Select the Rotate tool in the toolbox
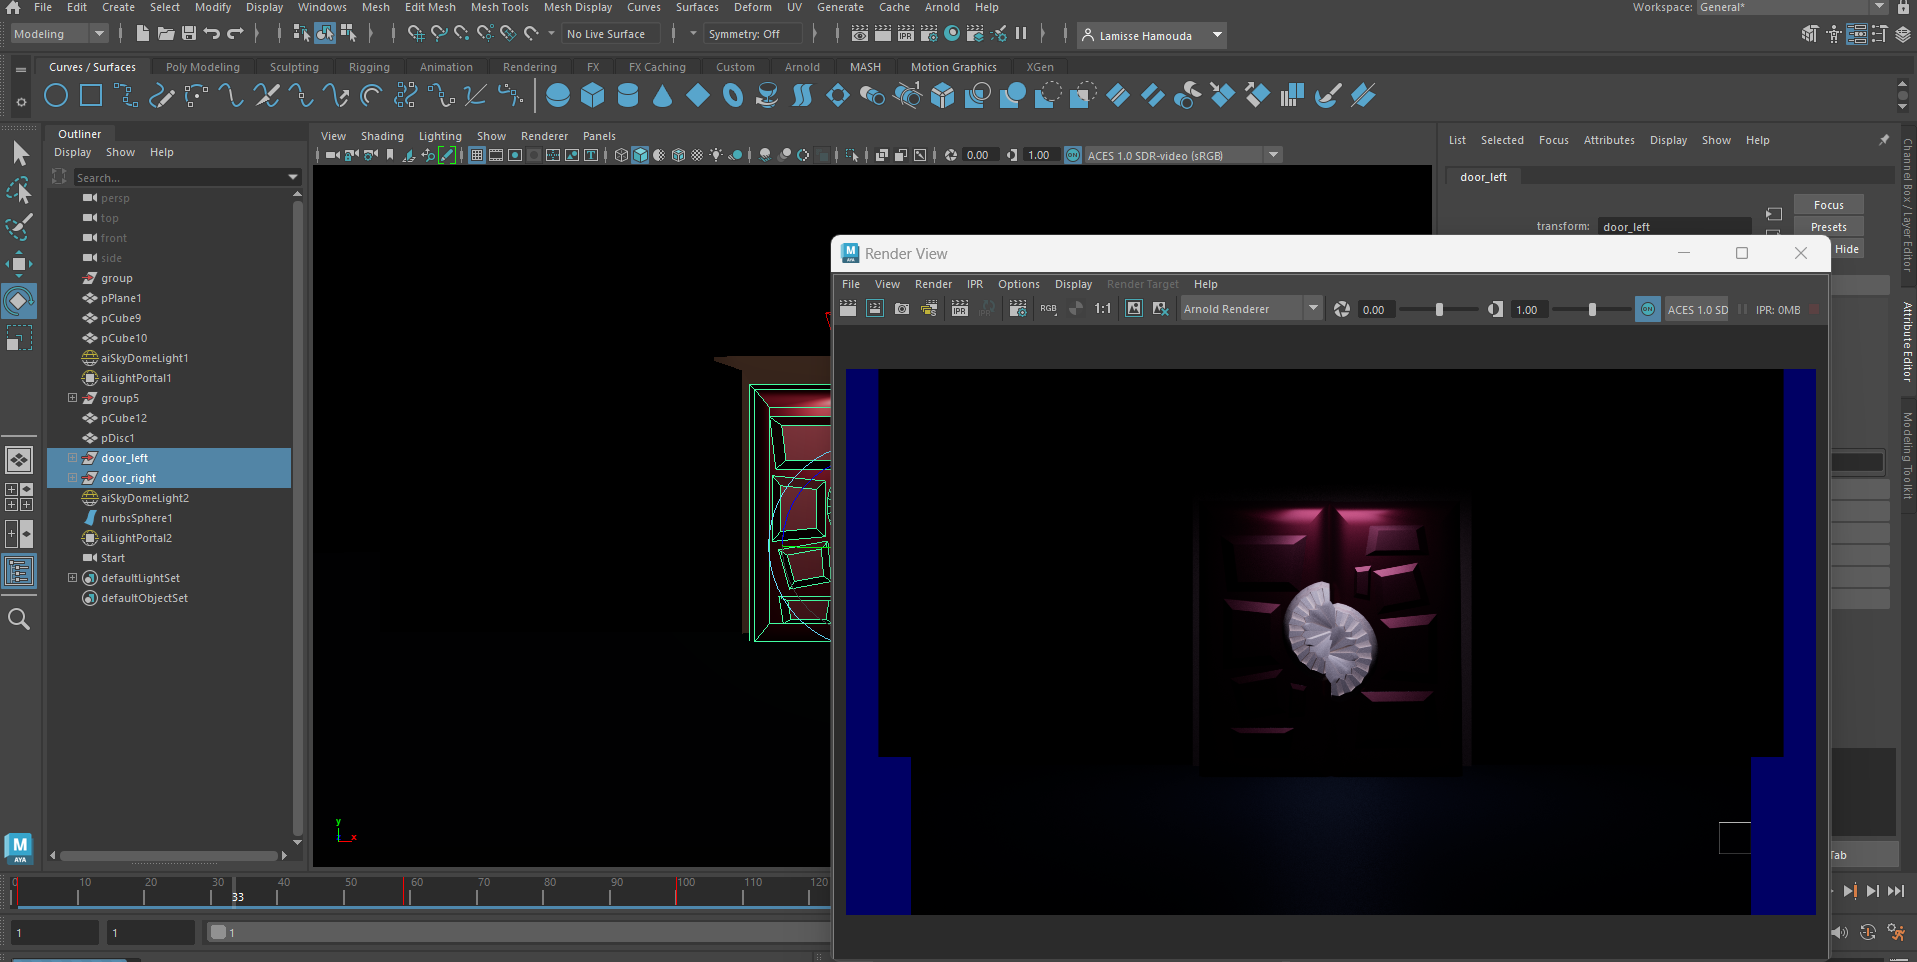Image resolution: width=1917 pixels, height=962 pixels. click(x=19, y=300)
